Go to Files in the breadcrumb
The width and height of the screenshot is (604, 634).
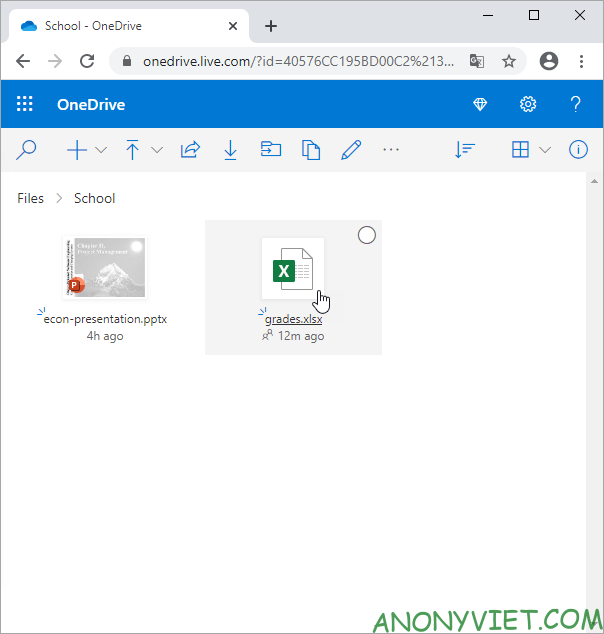coord(31,198)
